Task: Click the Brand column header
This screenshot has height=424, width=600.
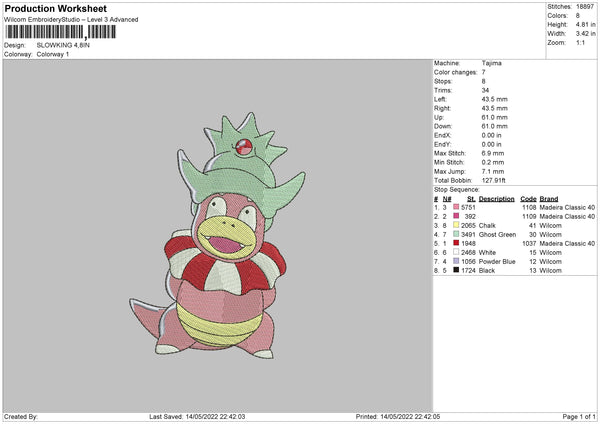Action: tap(550, 199)
